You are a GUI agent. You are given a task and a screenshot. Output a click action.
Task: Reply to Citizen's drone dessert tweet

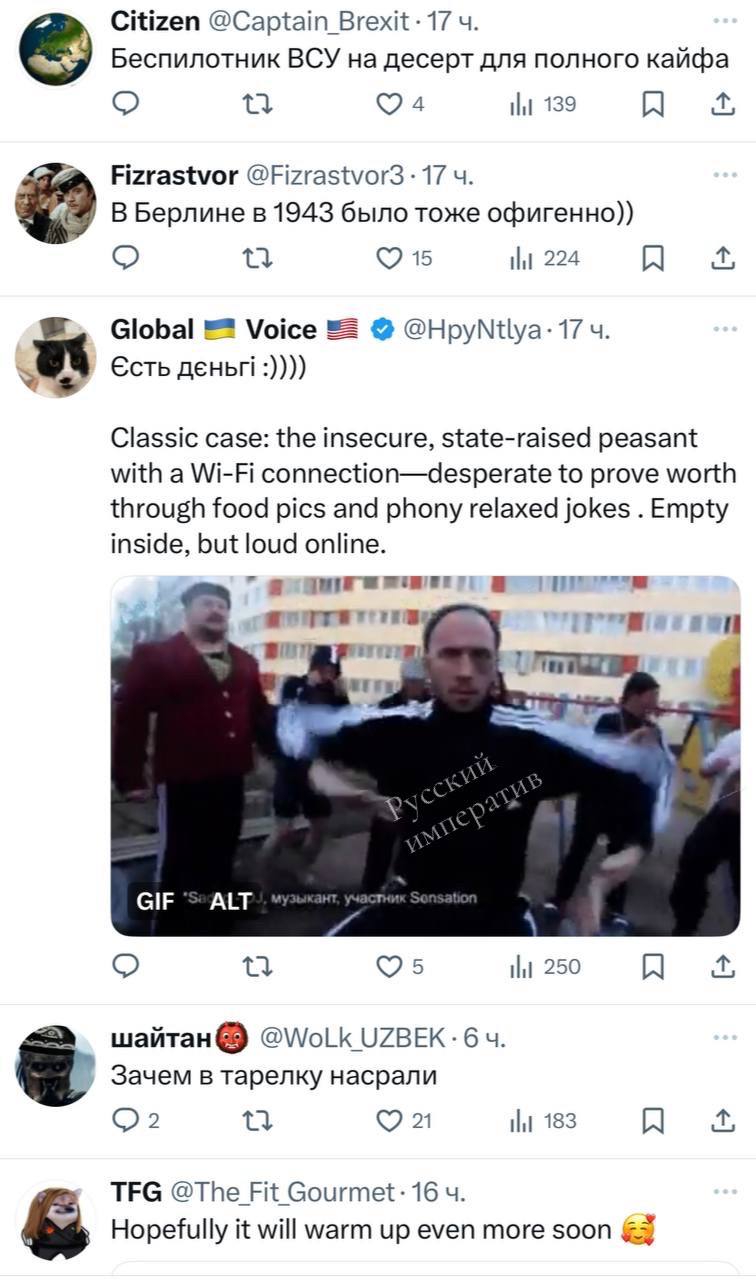click(125, 104)
